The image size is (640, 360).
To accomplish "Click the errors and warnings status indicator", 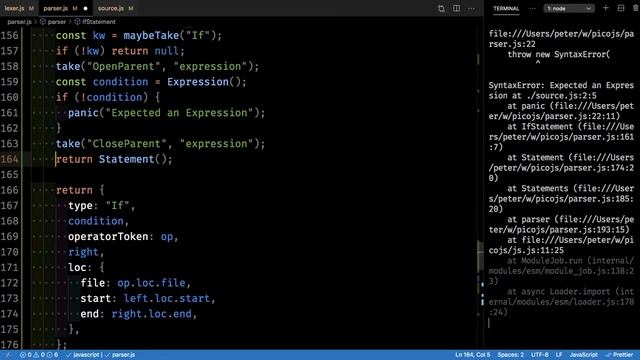I will click(x=39, y=355).
